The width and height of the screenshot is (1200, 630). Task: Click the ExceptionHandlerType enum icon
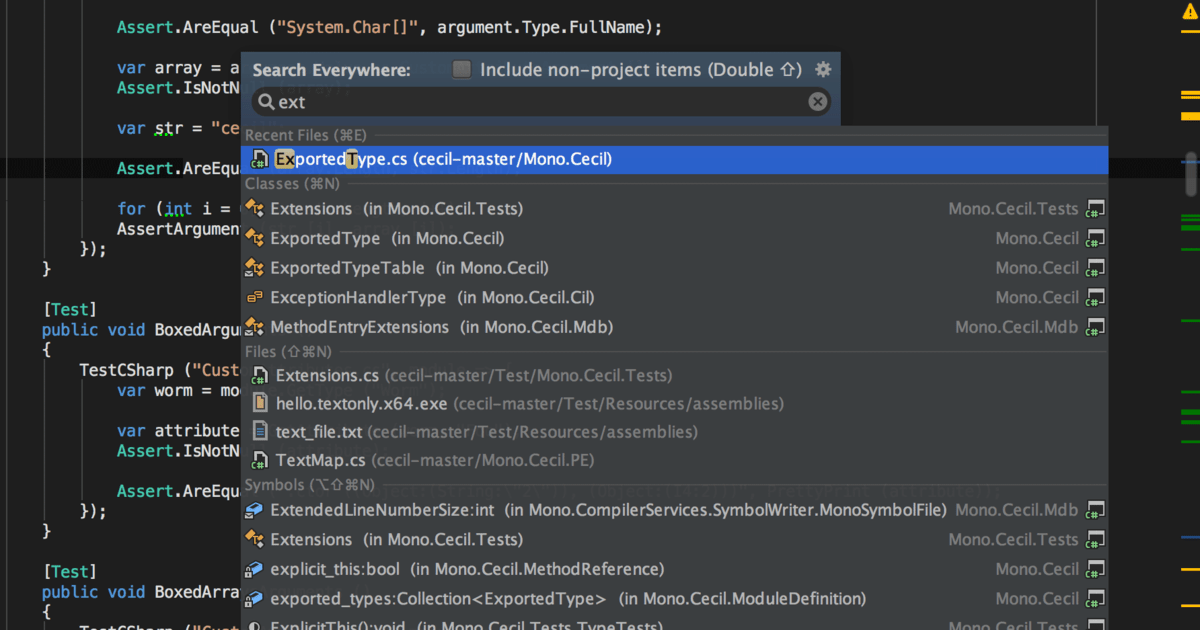[254, 298]
